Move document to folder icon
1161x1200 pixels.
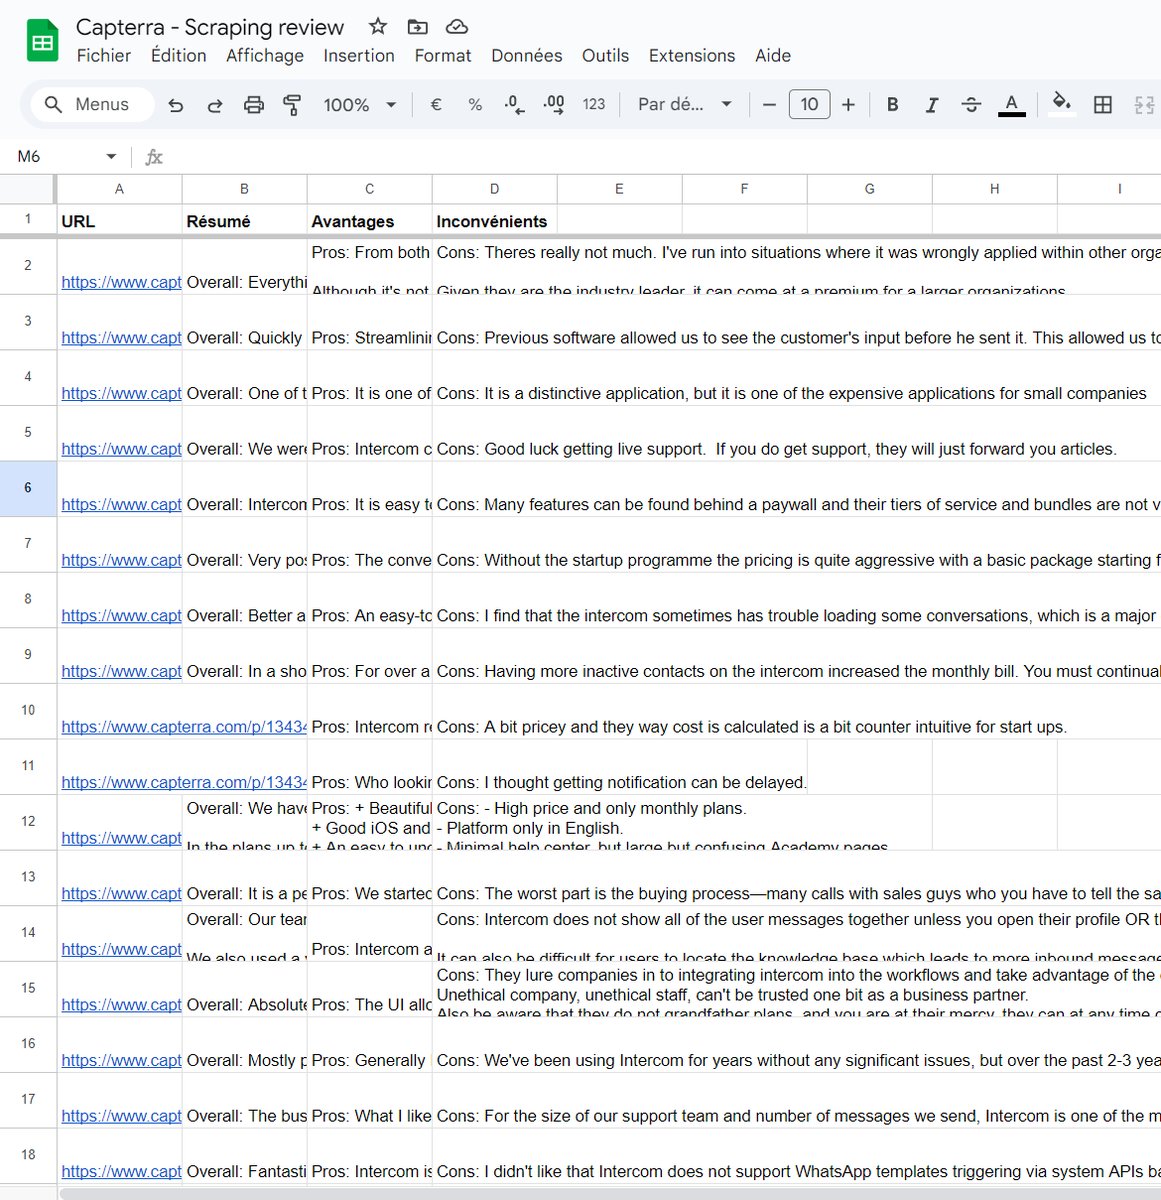point(417,27)
